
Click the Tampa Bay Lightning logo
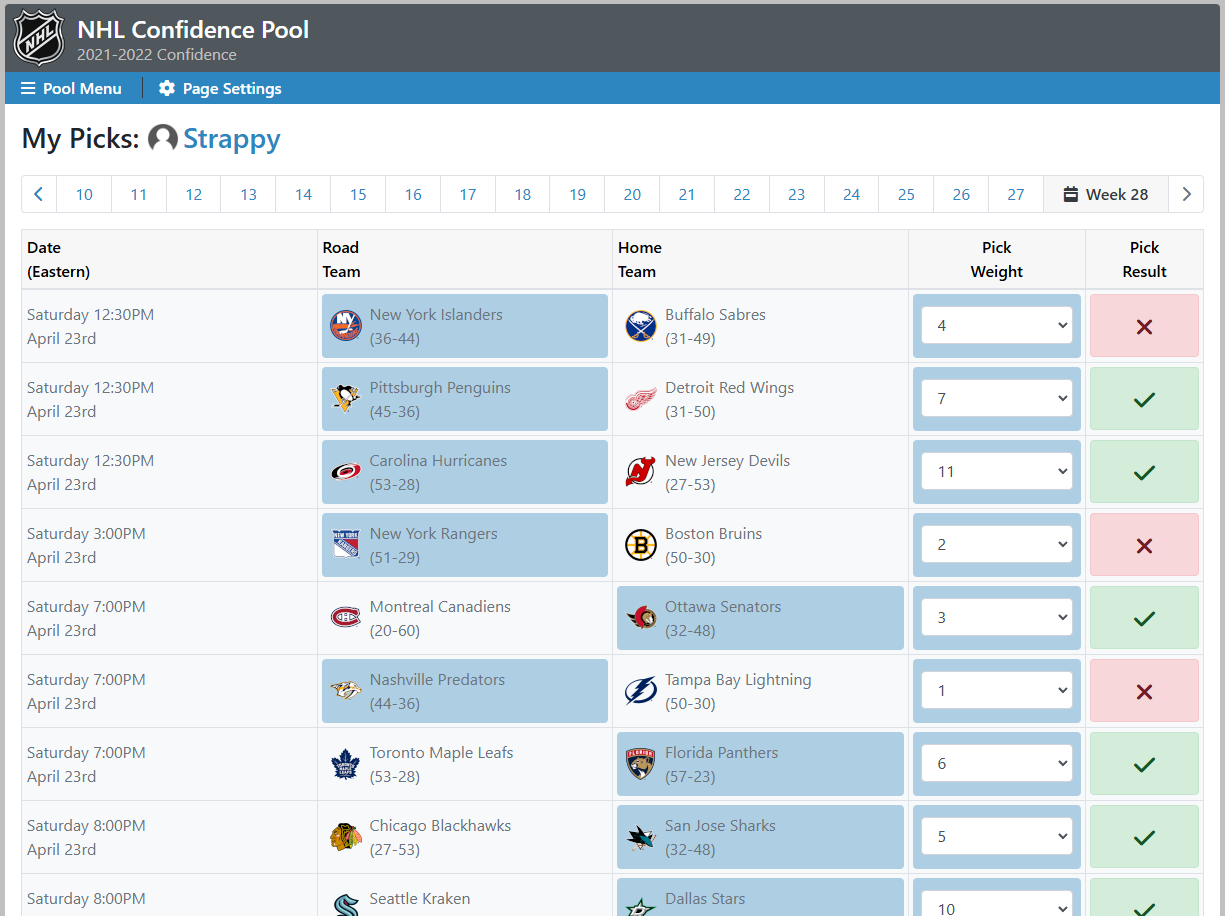point(641,691)
